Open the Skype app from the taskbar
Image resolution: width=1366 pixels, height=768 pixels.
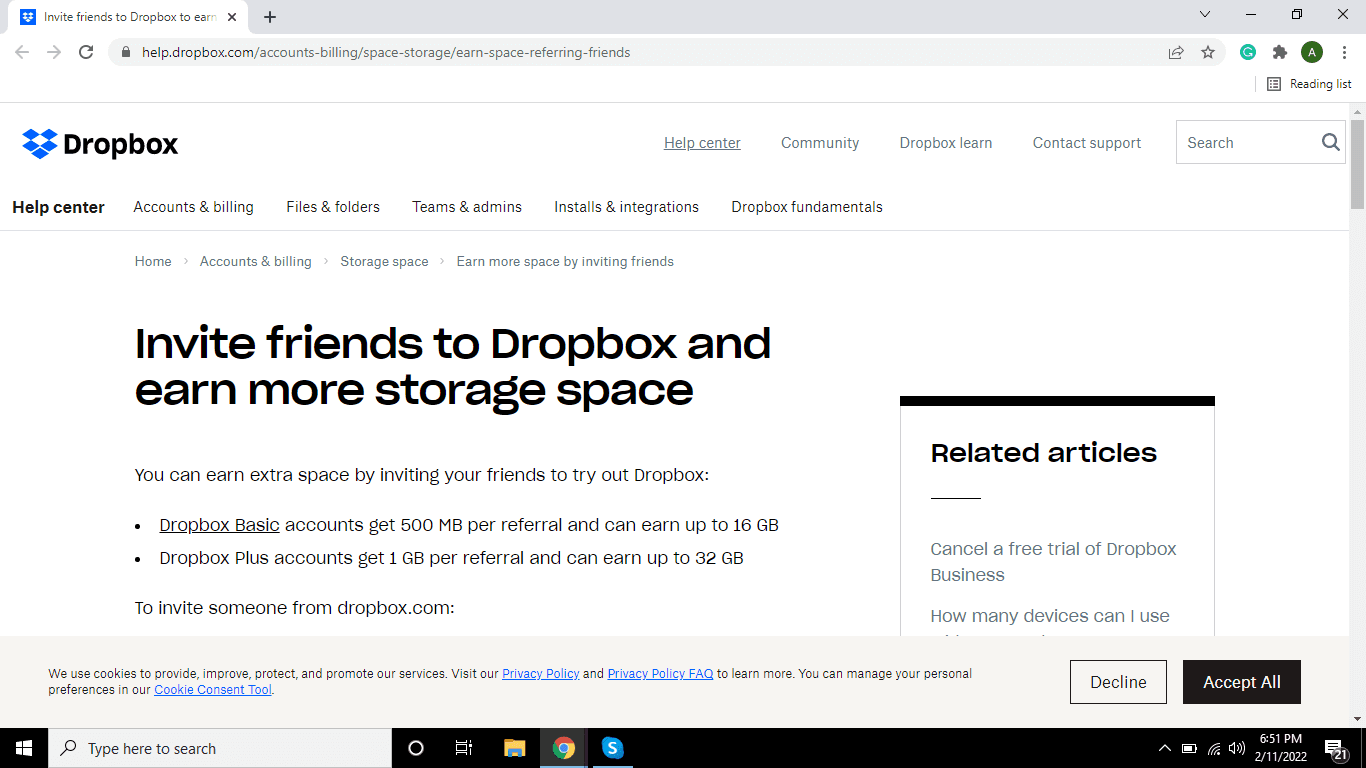(x=612, y=747)
